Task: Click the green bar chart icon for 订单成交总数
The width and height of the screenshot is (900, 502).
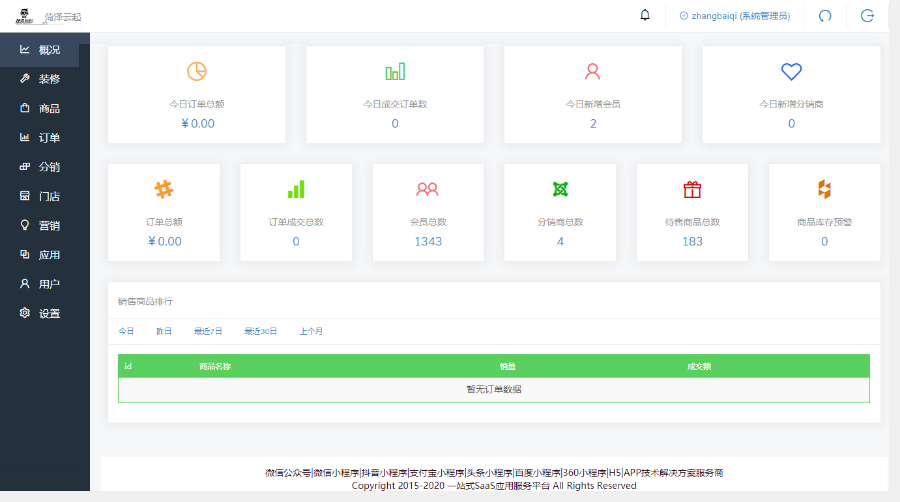Action: pyautogui.click(x=296, y=189)
